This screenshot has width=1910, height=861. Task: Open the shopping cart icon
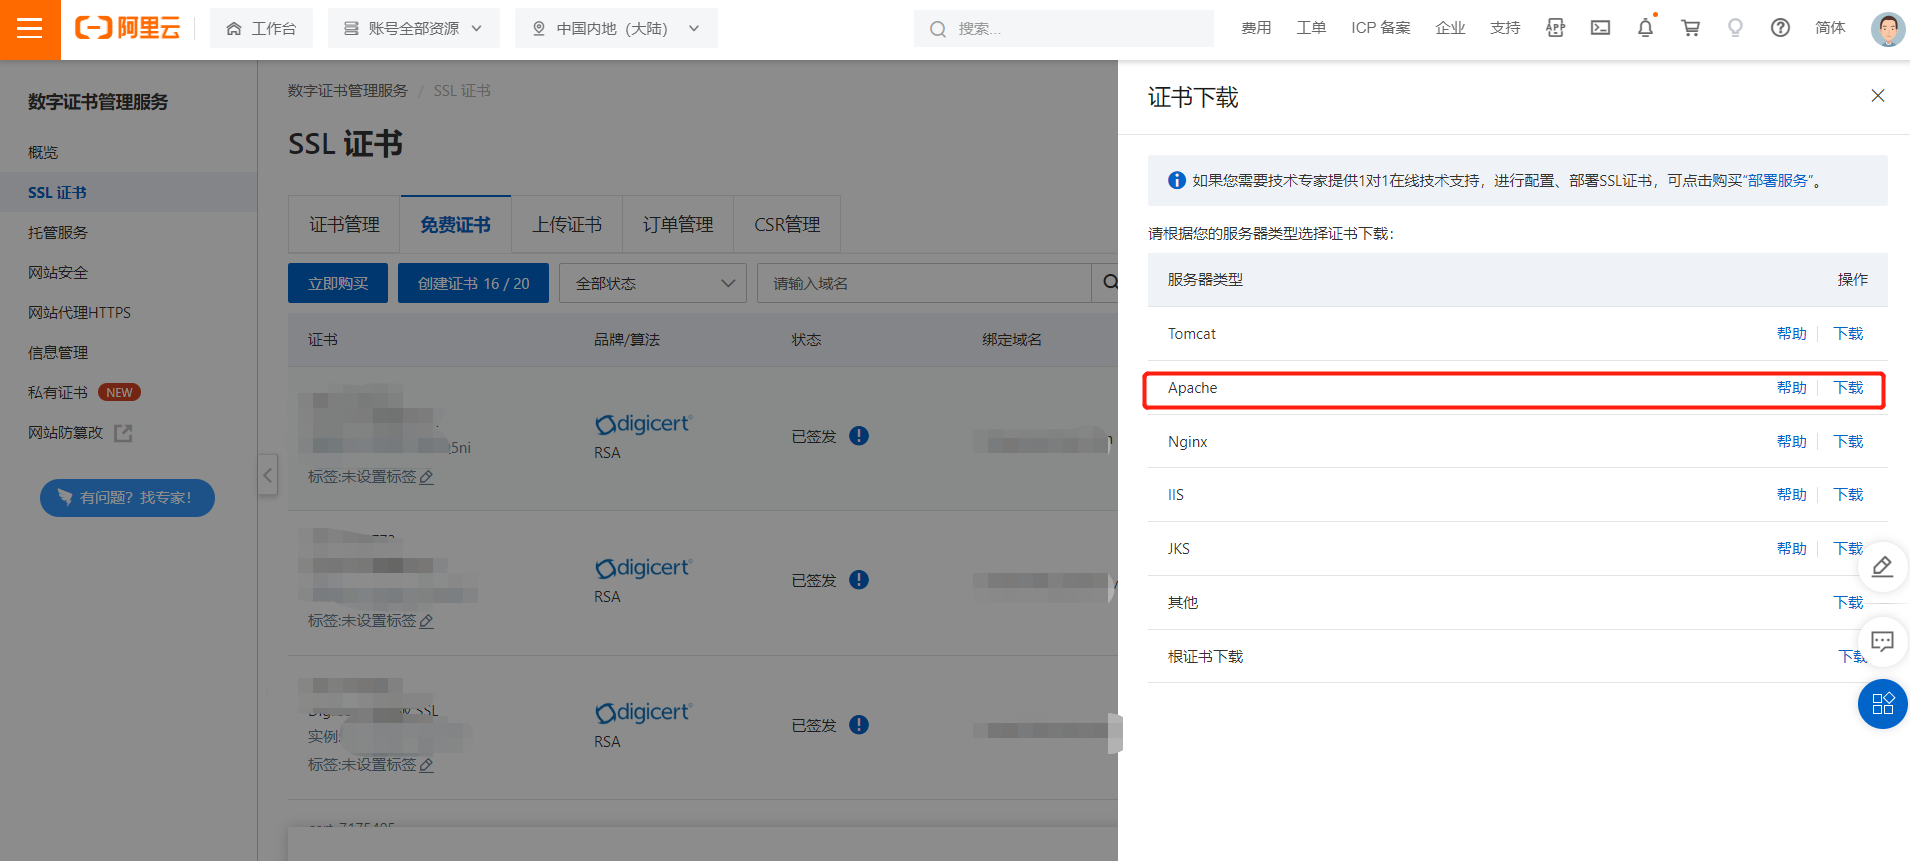1691,28
